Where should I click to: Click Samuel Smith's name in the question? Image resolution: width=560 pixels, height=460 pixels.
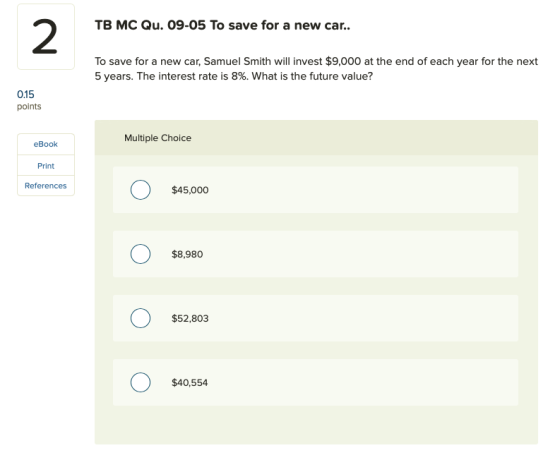(237, 61)
